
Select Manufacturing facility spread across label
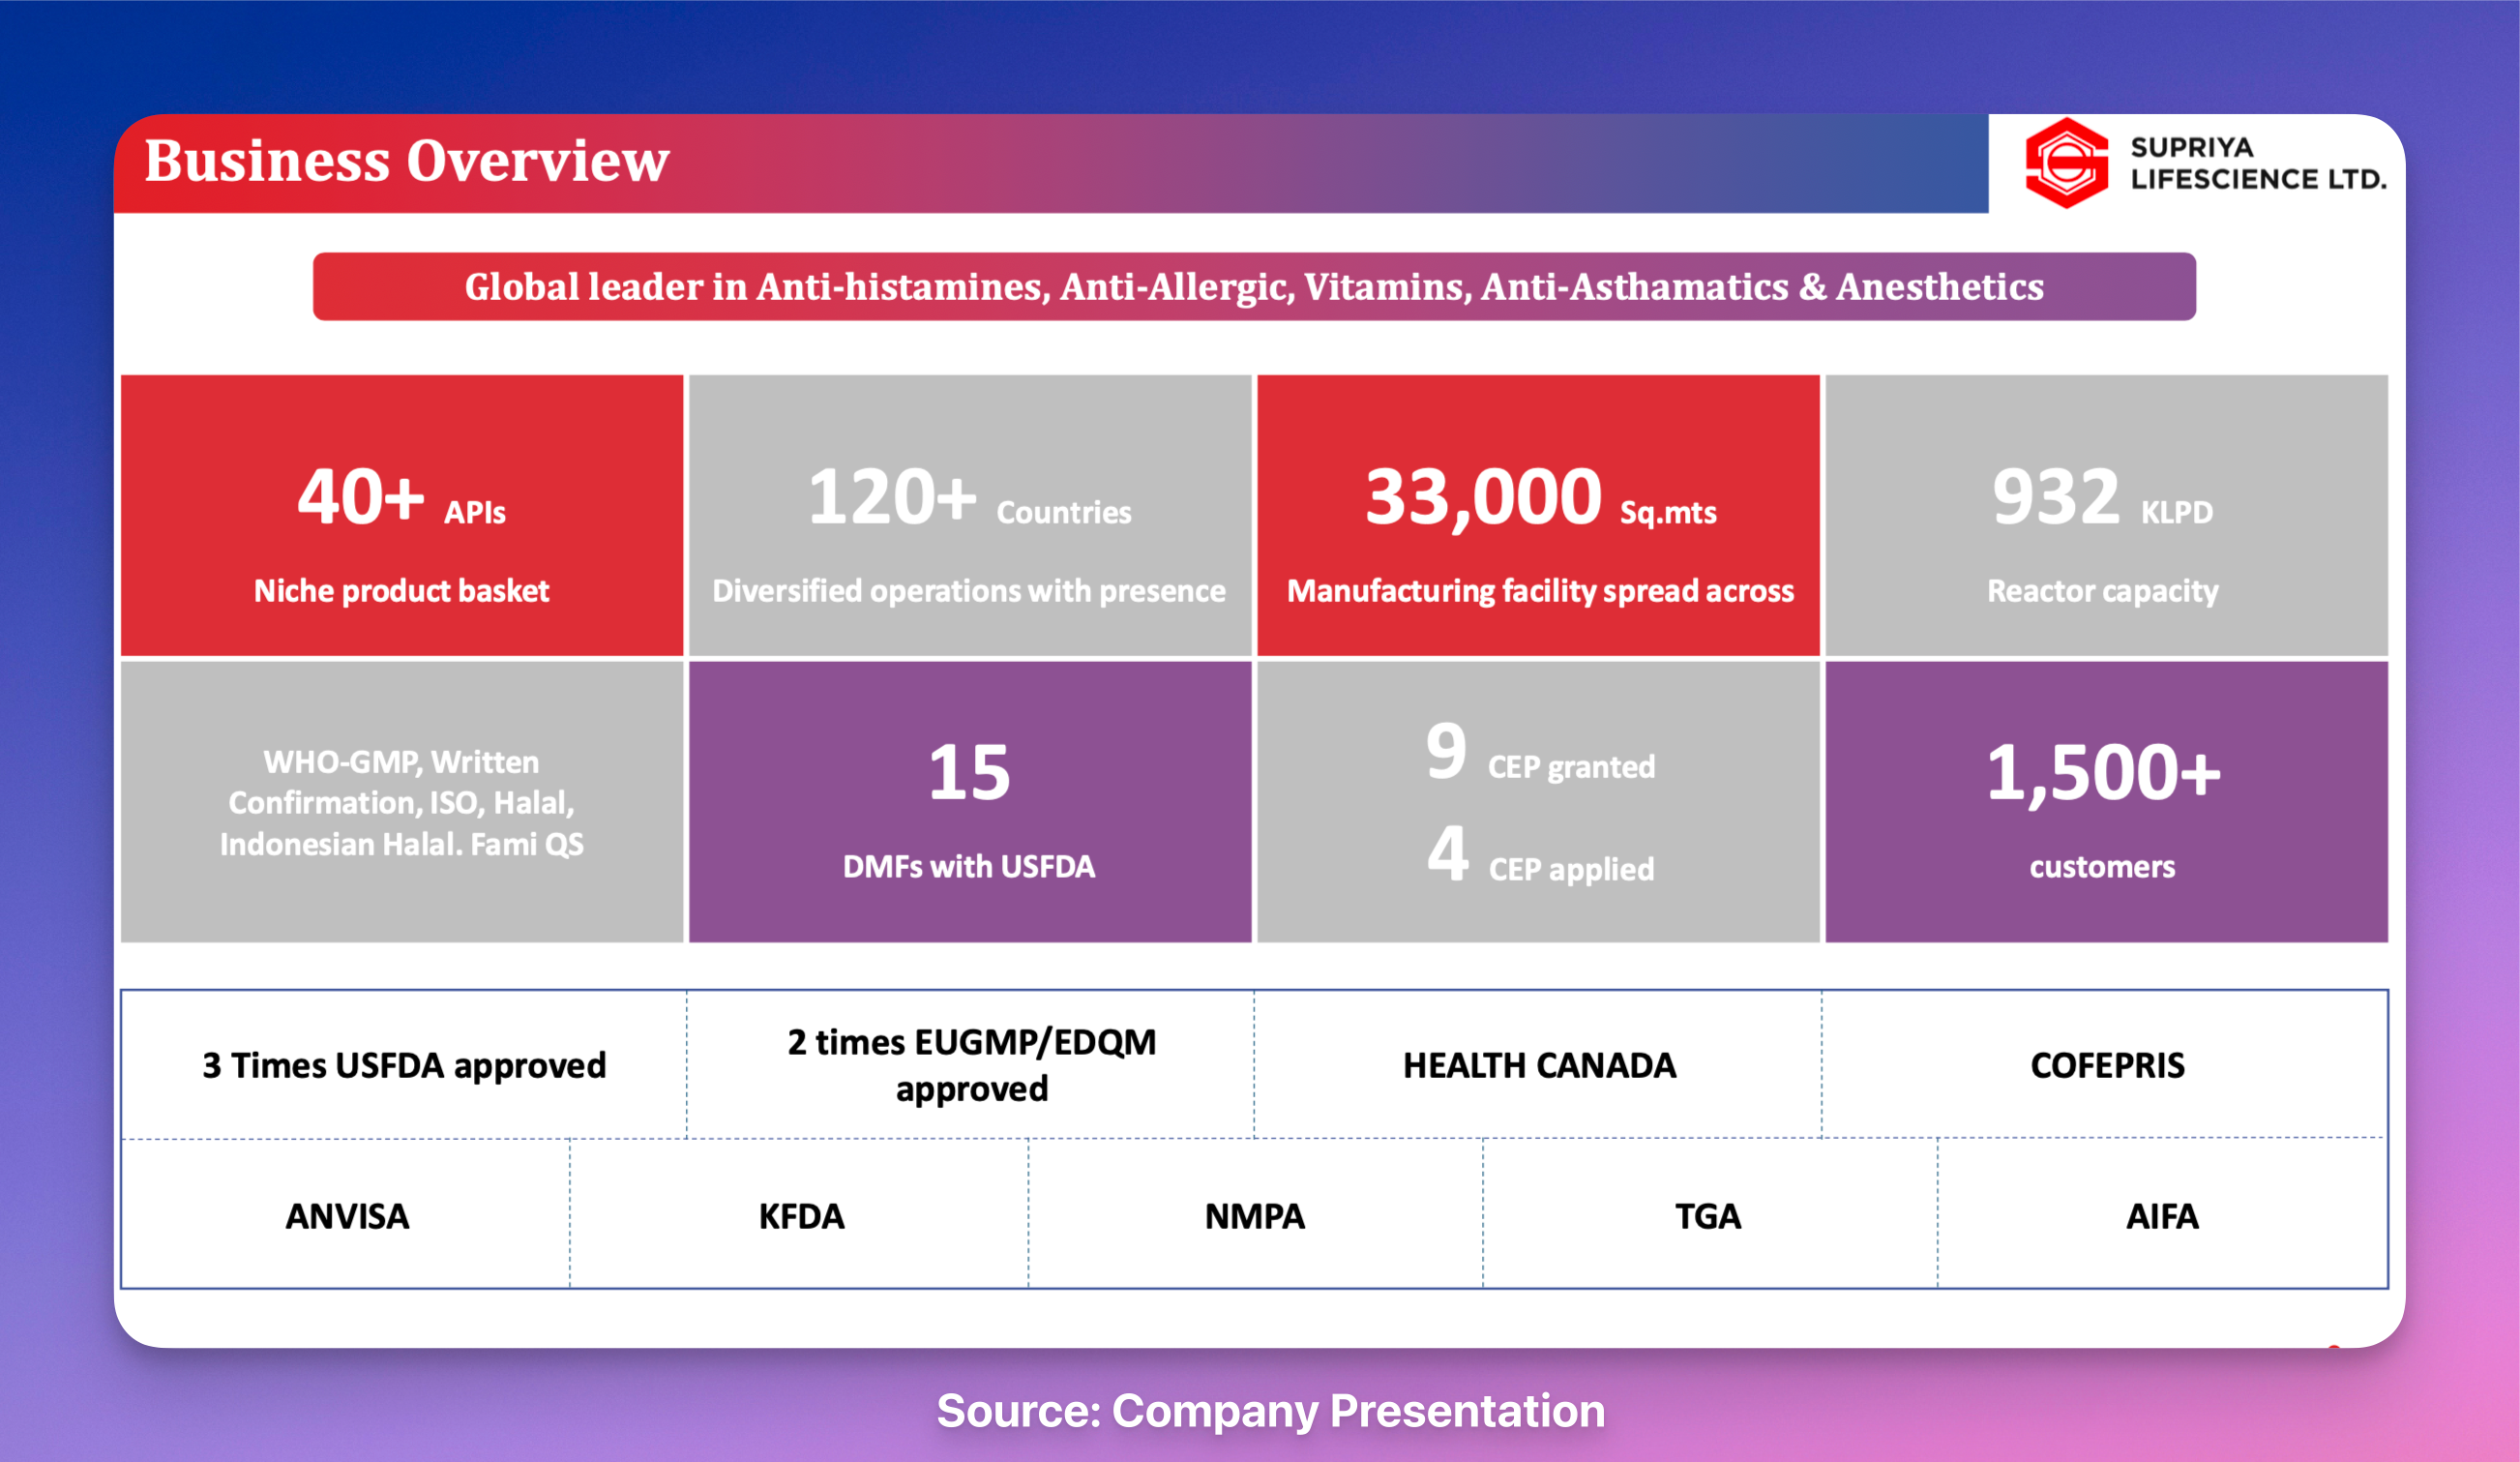point(1540,591)
